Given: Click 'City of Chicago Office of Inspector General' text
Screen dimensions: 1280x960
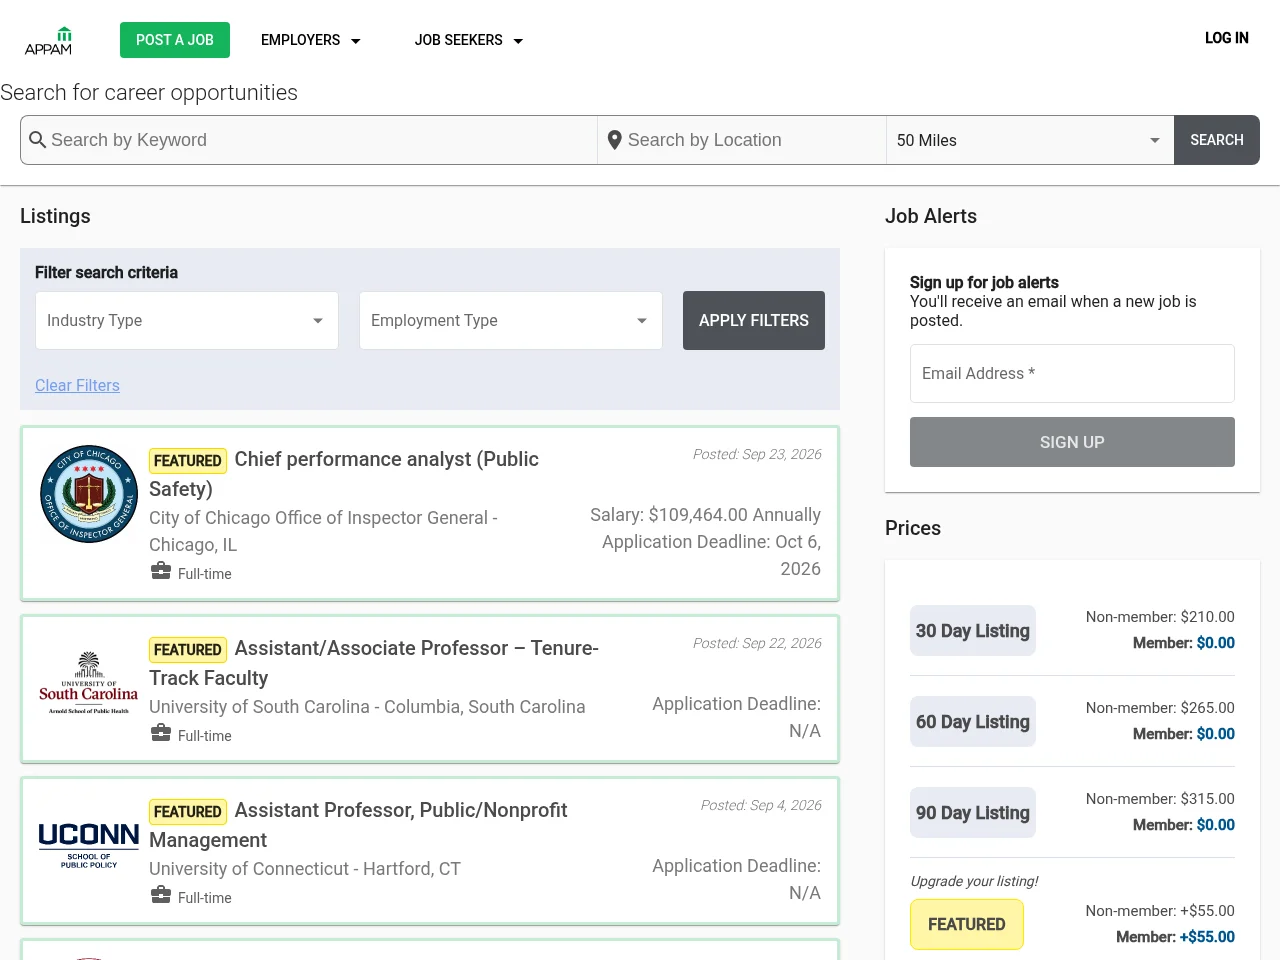Looking at the screenshot, I should click(x=318, y=518).
